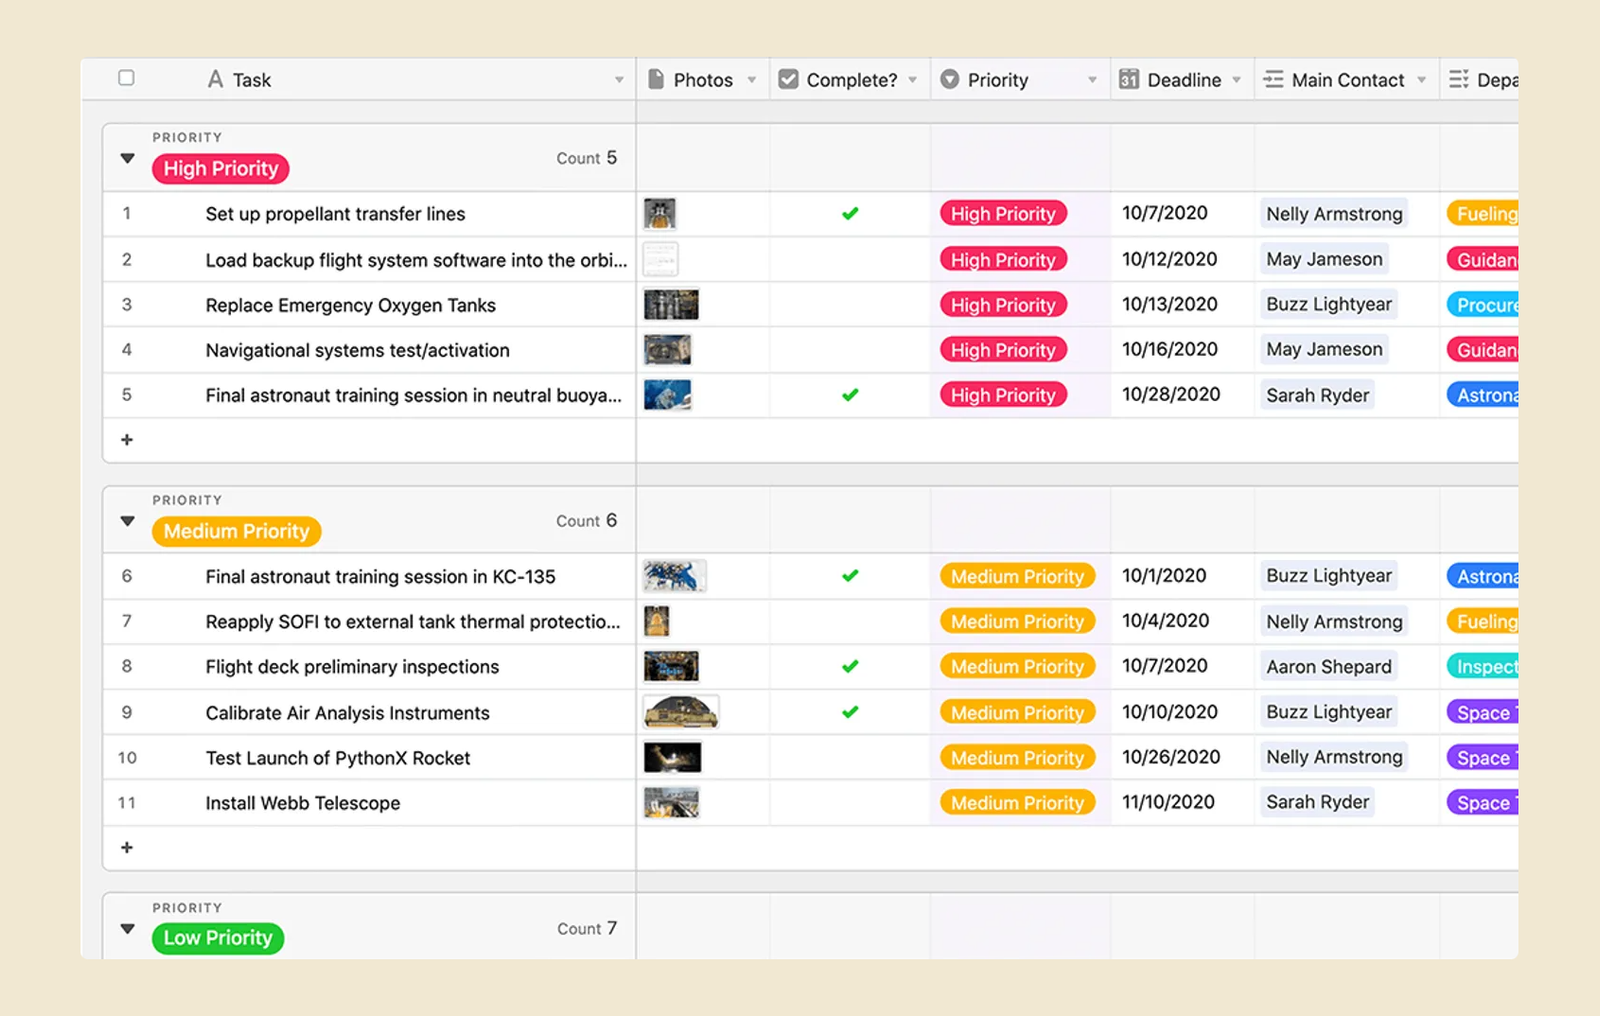Click the circle icon beside Priority header
The width and height of the screenshot is (1600, 1016).
(950, 79)
